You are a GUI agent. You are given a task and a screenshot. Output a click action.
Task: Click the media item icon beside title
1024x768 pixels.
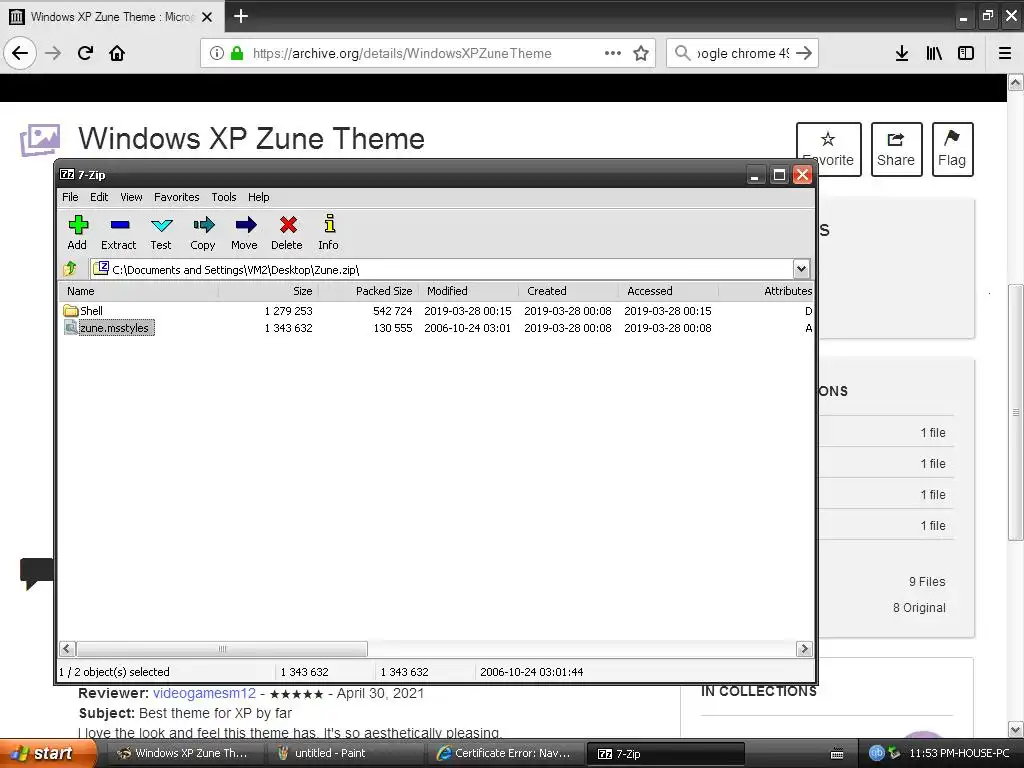(40, 140)
